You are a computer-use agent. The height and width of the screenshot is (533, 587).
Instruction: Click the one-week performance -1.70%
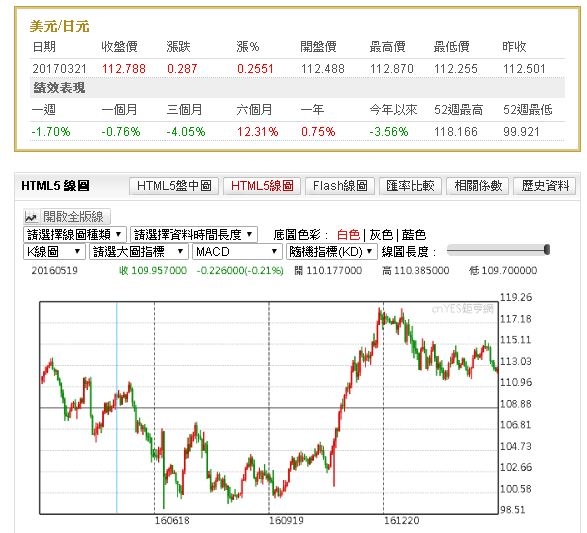pos(51,132)
